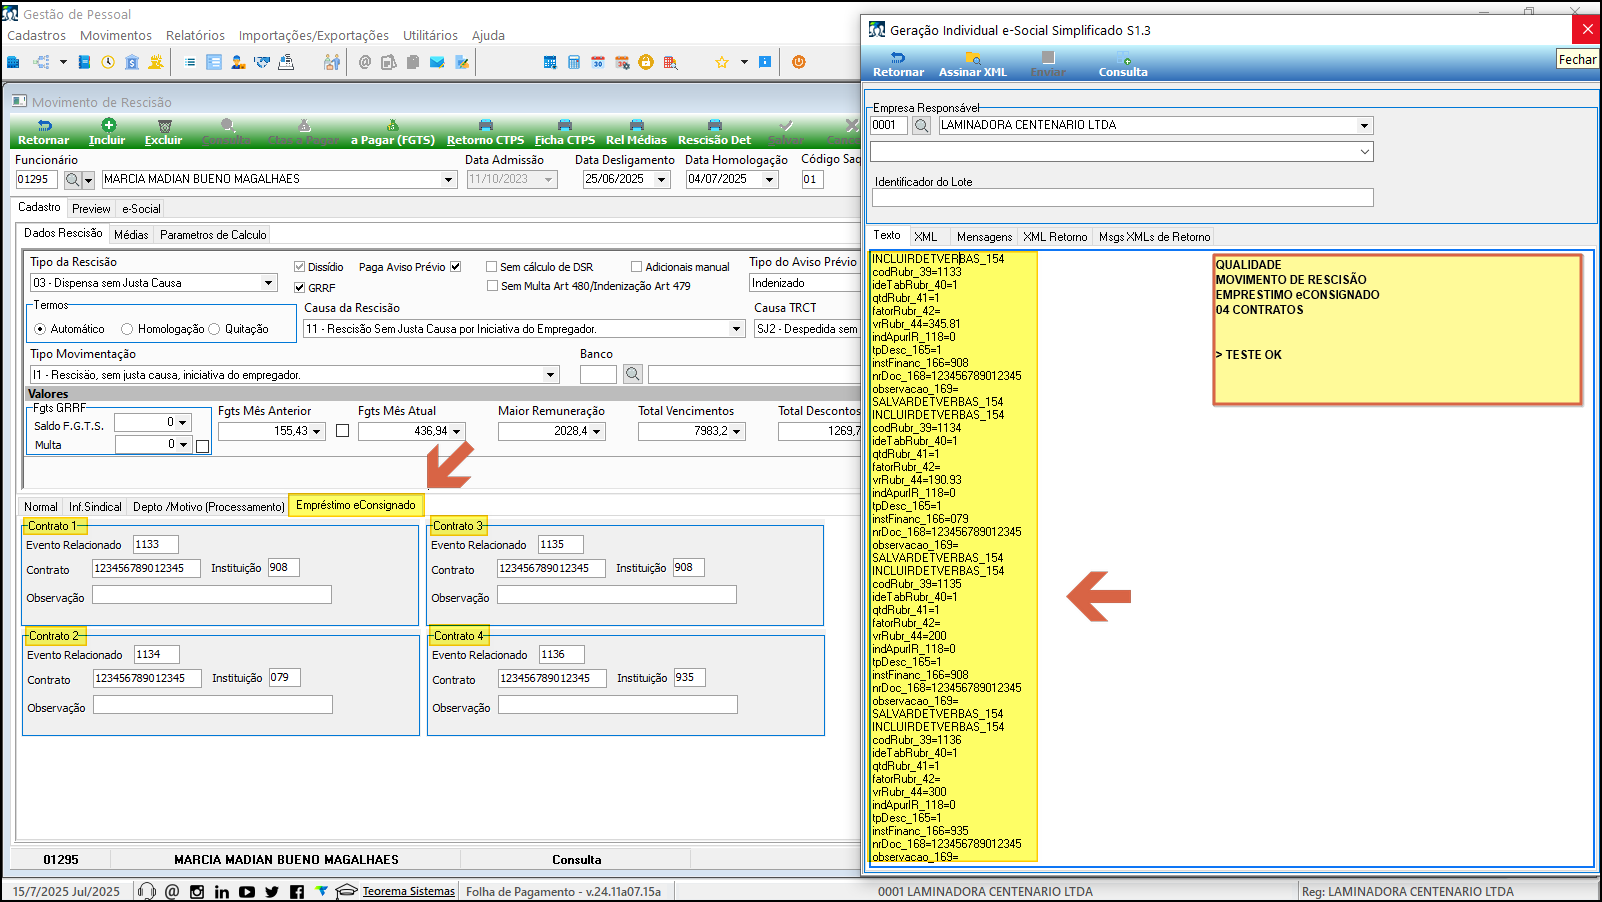Screen dimensions: 1602x902
Task: Open the Rel Médias report
Action: [x=636, y=133]
